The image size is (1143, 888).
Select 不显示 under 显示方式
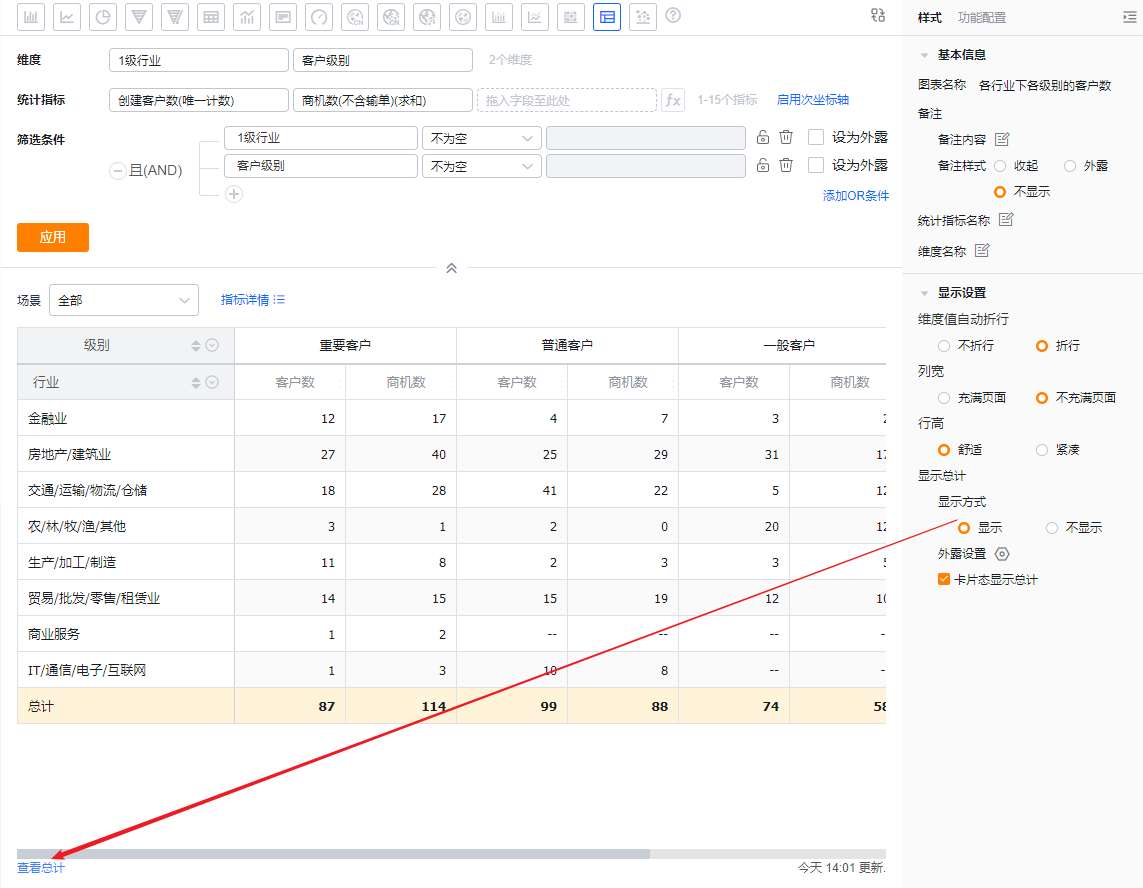[1052, 528]
